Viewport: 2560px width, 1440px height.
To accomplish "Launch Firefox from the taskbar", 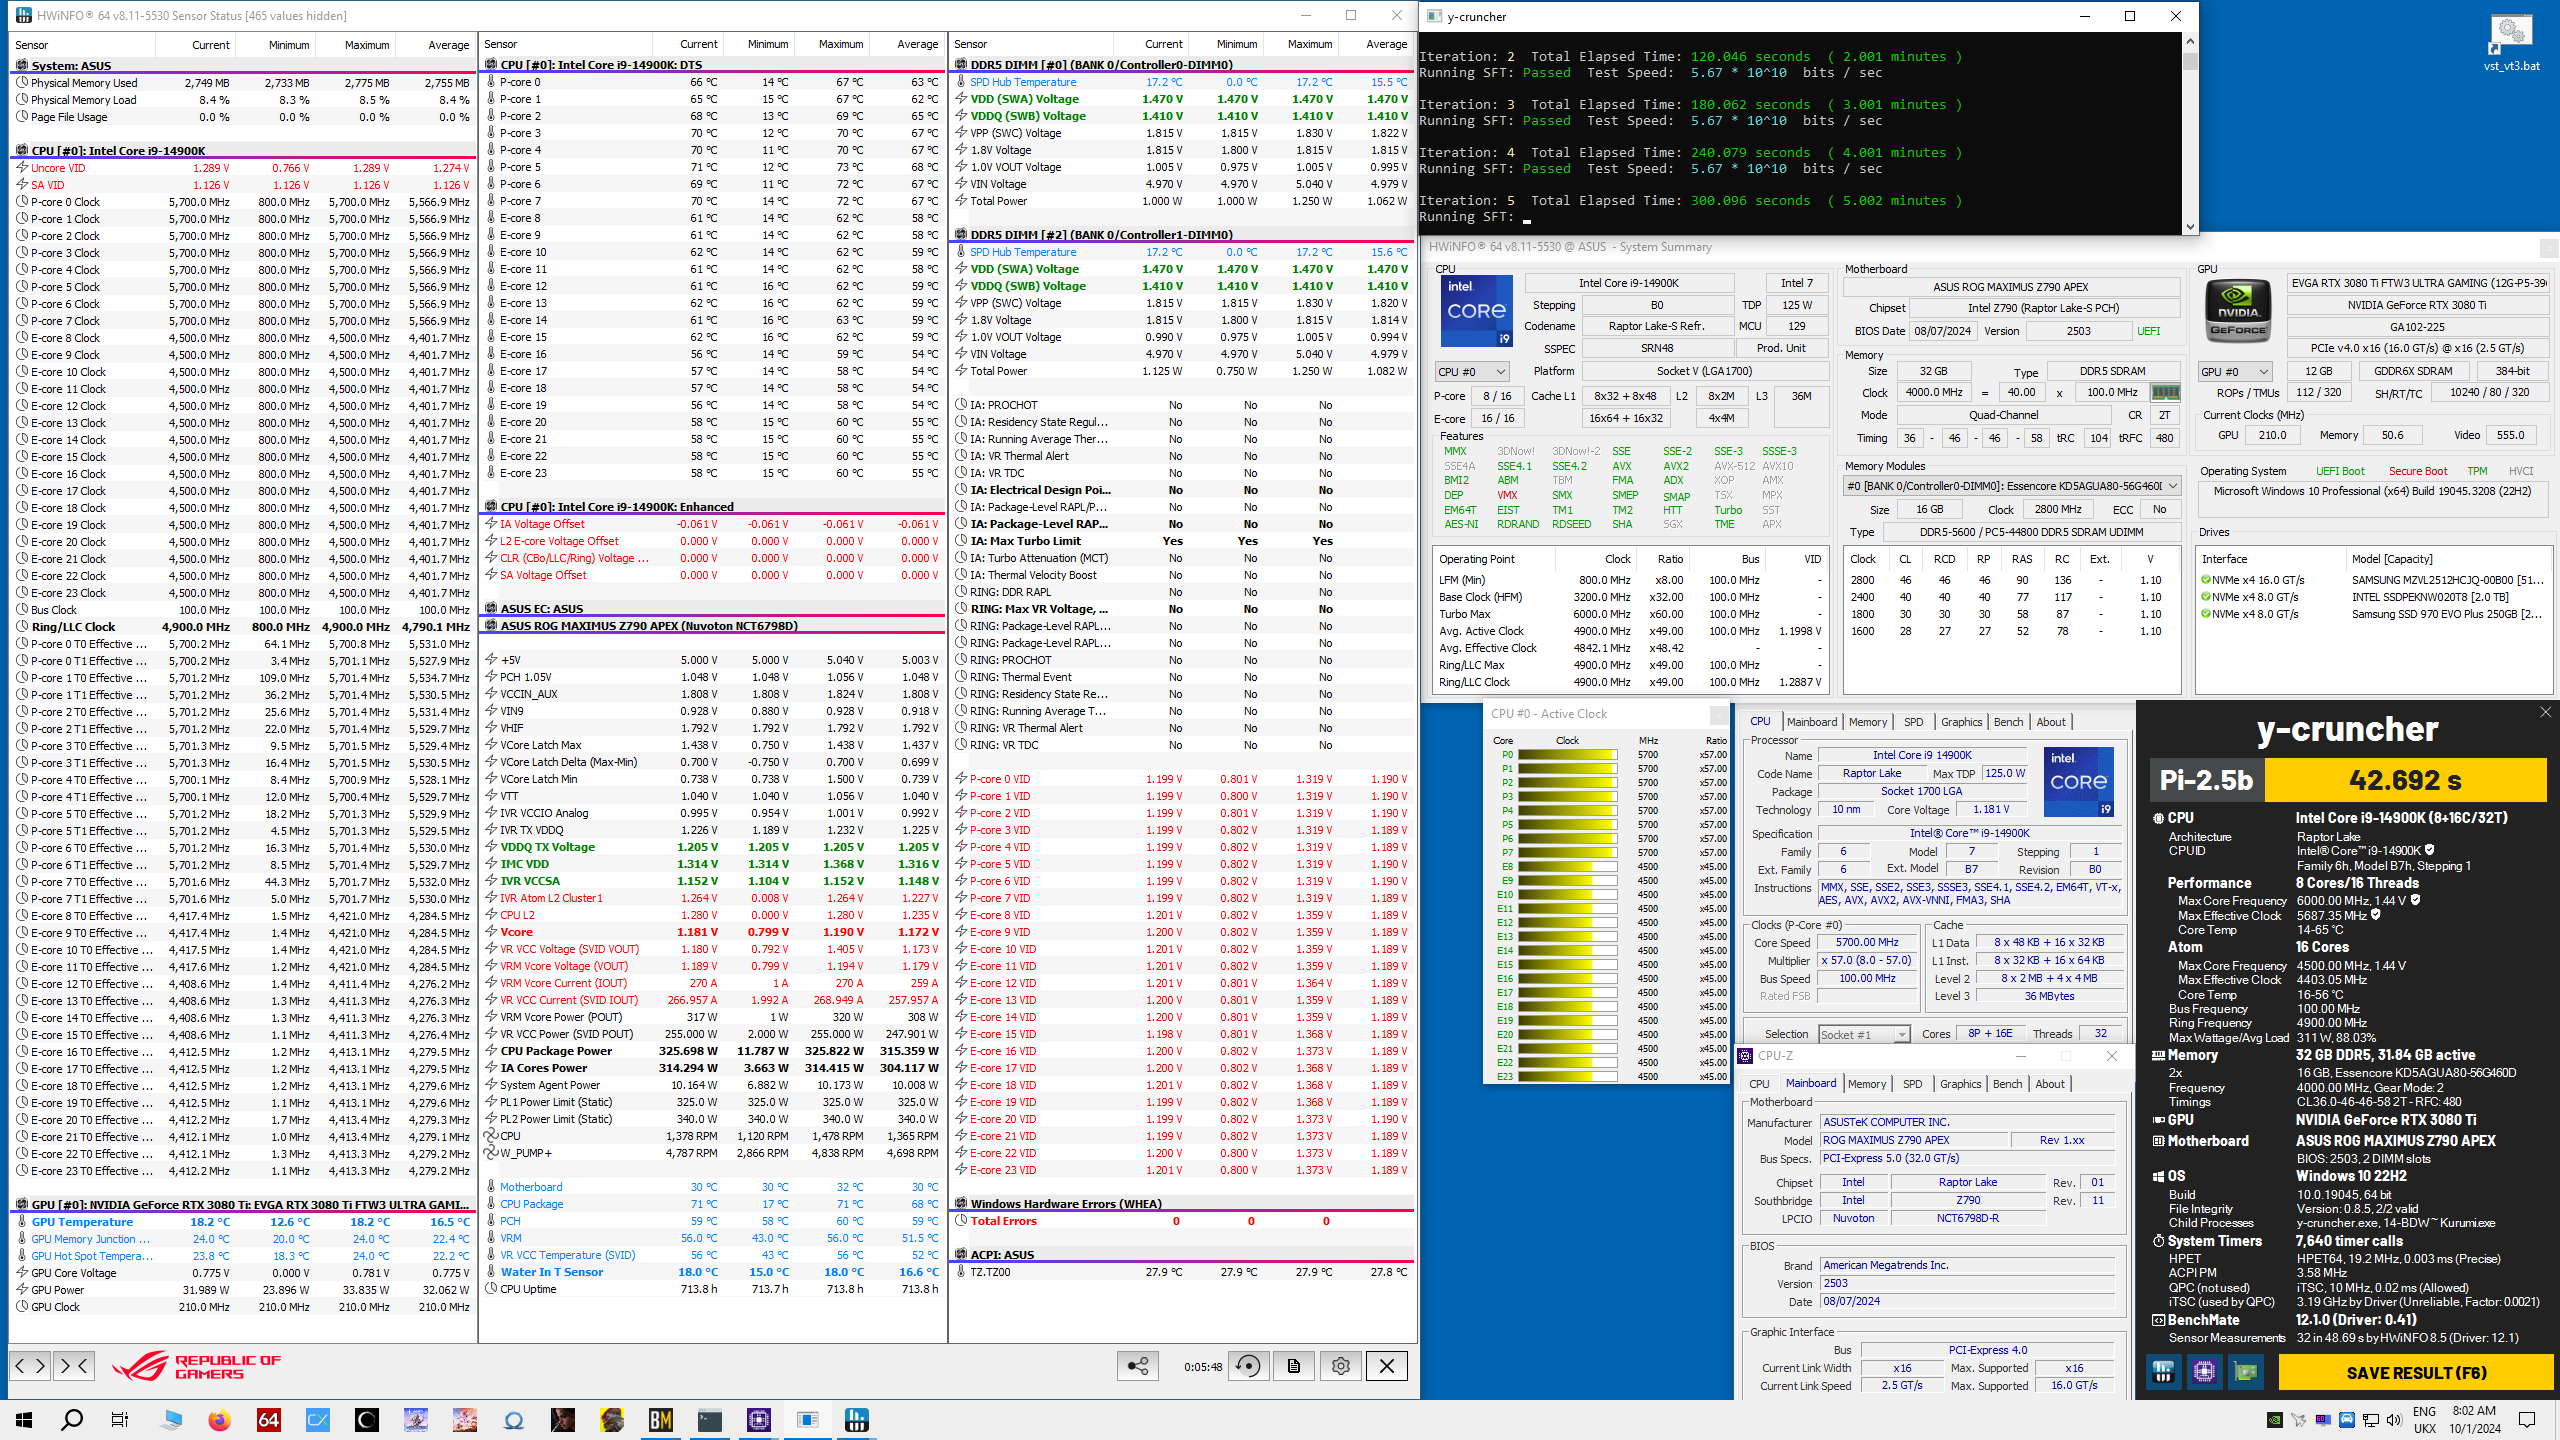I will [219, 1420].
